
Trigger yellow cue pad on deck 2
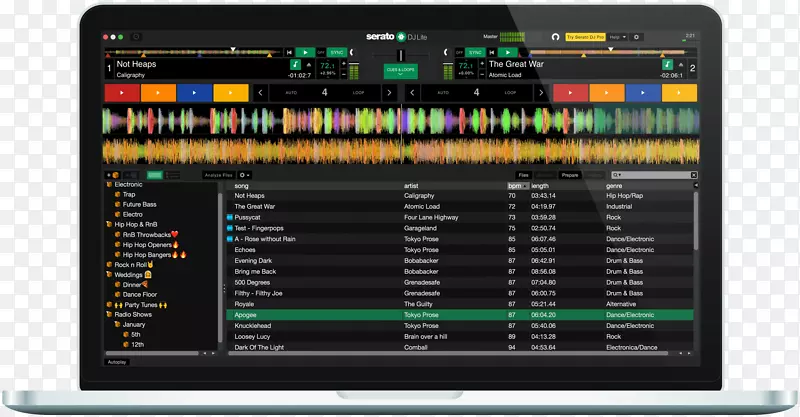[679, 93]
